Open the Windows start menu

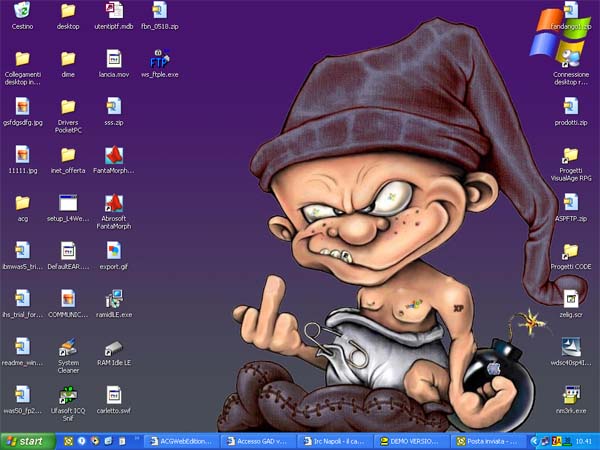[x=28, y=441]
